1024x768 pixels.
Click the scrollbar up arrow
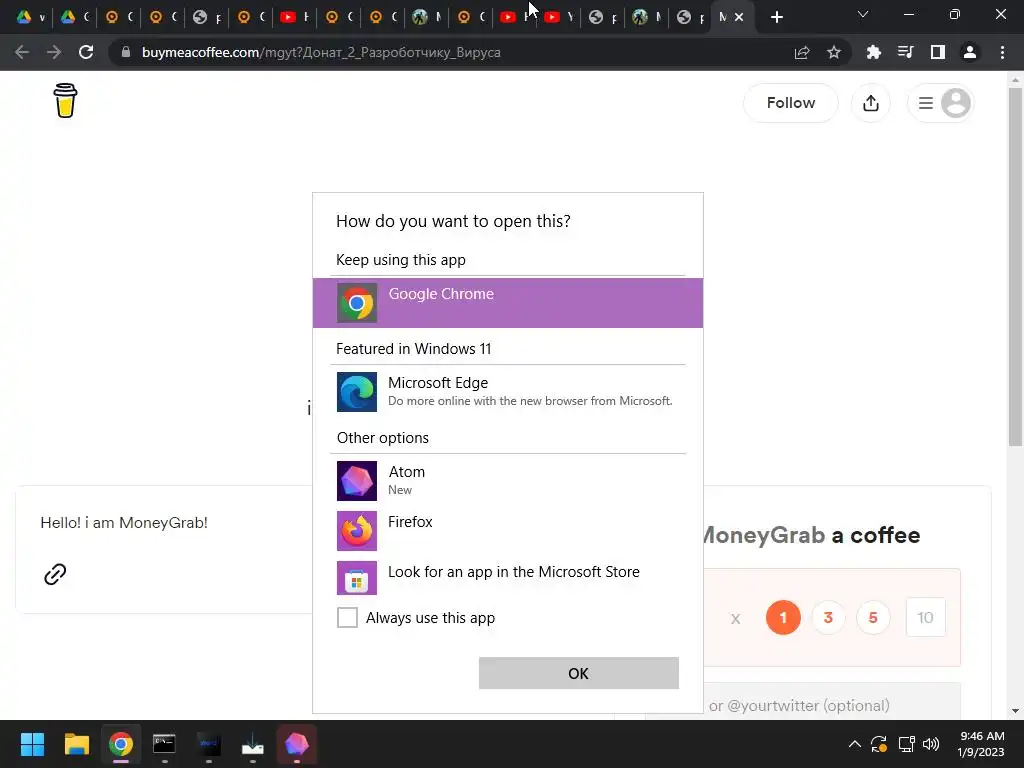pos(1015,80)
